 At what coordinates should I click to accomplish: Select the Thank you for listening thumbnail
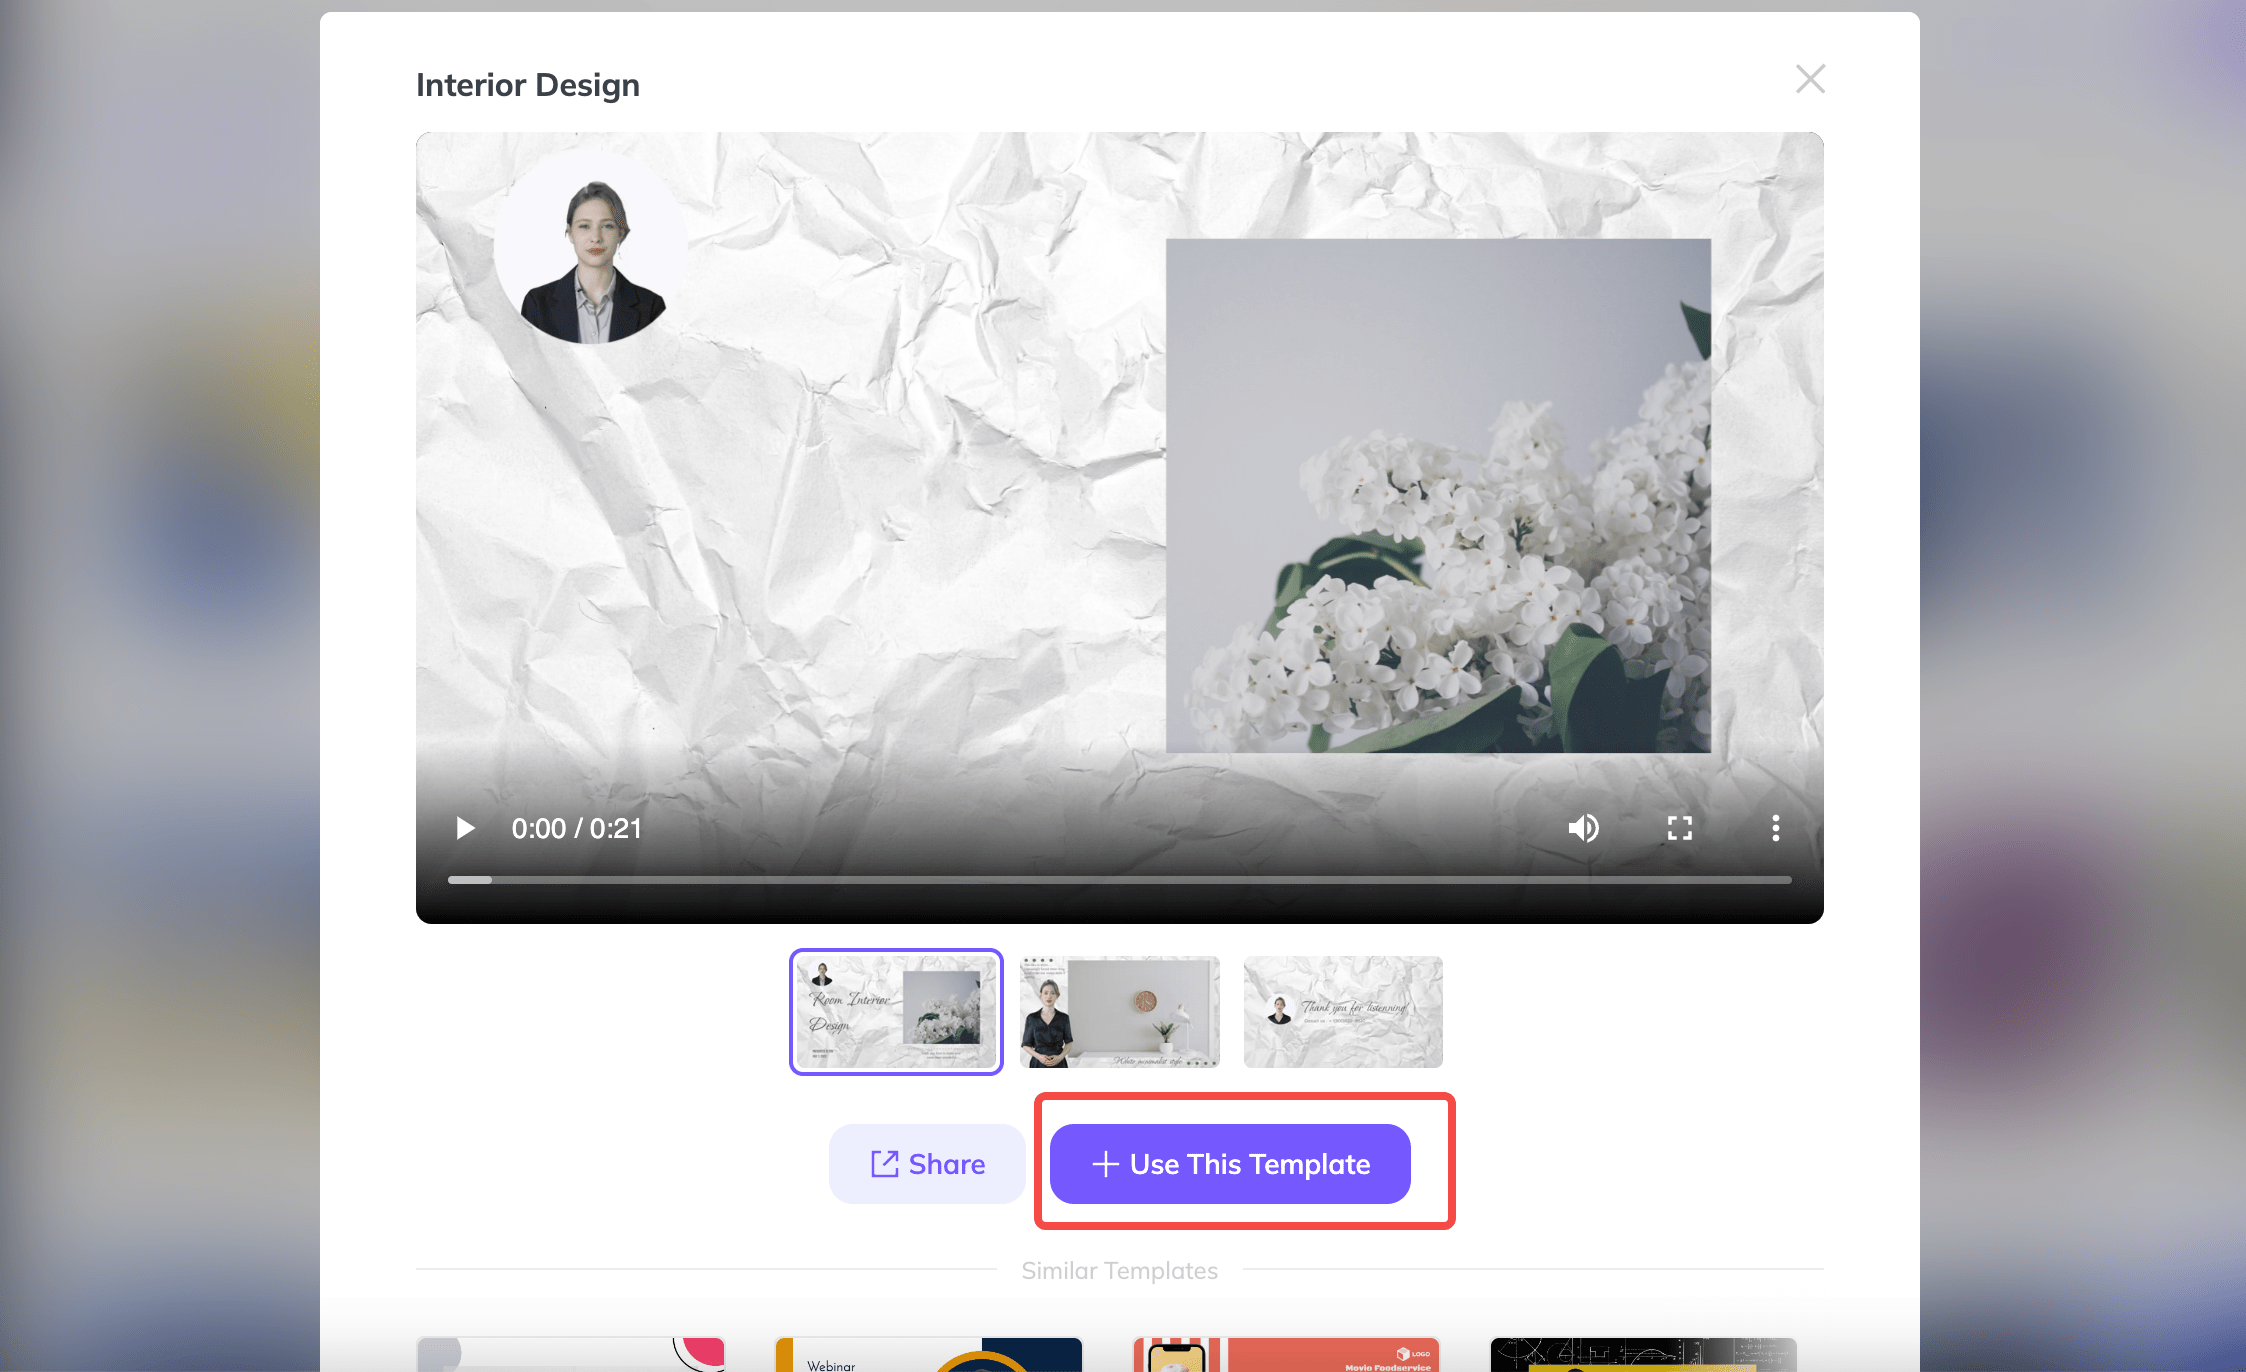point(1343,1012)
